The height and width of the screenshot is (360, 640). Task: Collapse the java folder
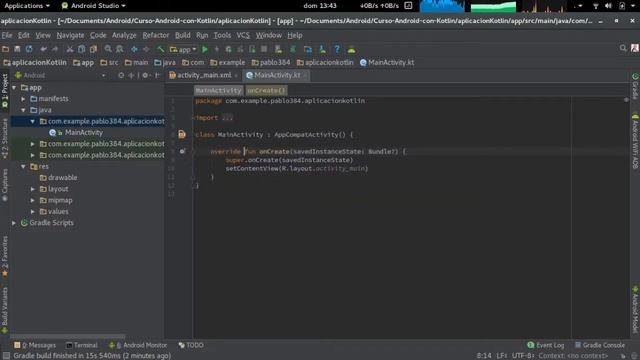23,110
